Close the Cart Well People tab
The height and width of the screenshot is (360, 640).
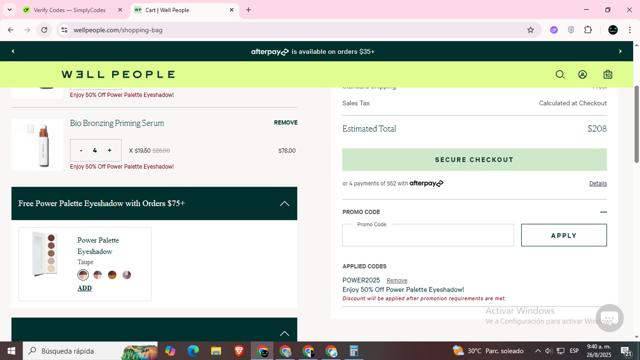(x=231, y=10)
